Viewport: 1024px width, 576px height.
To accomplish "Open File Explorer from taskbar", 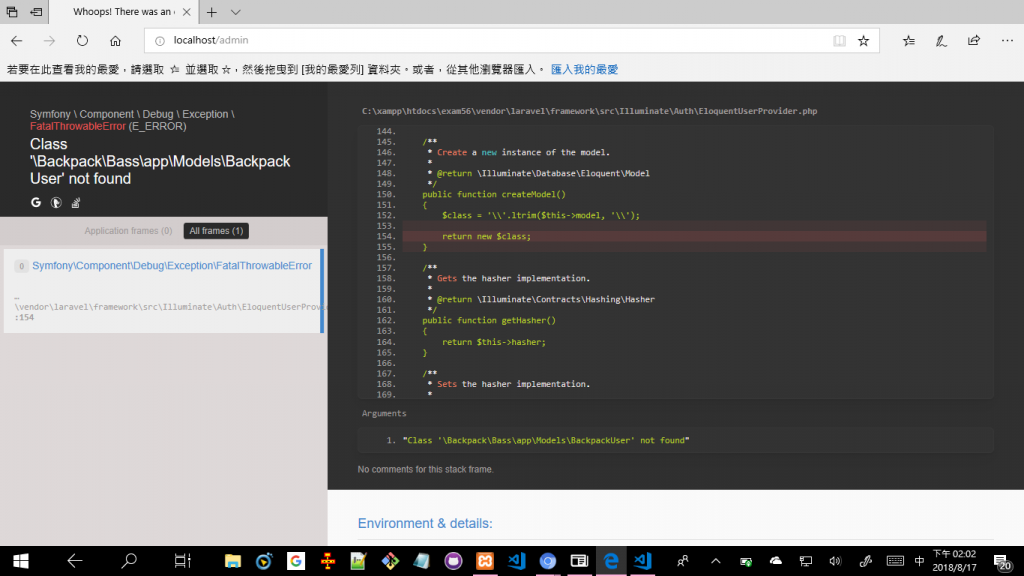I will 232,561.
